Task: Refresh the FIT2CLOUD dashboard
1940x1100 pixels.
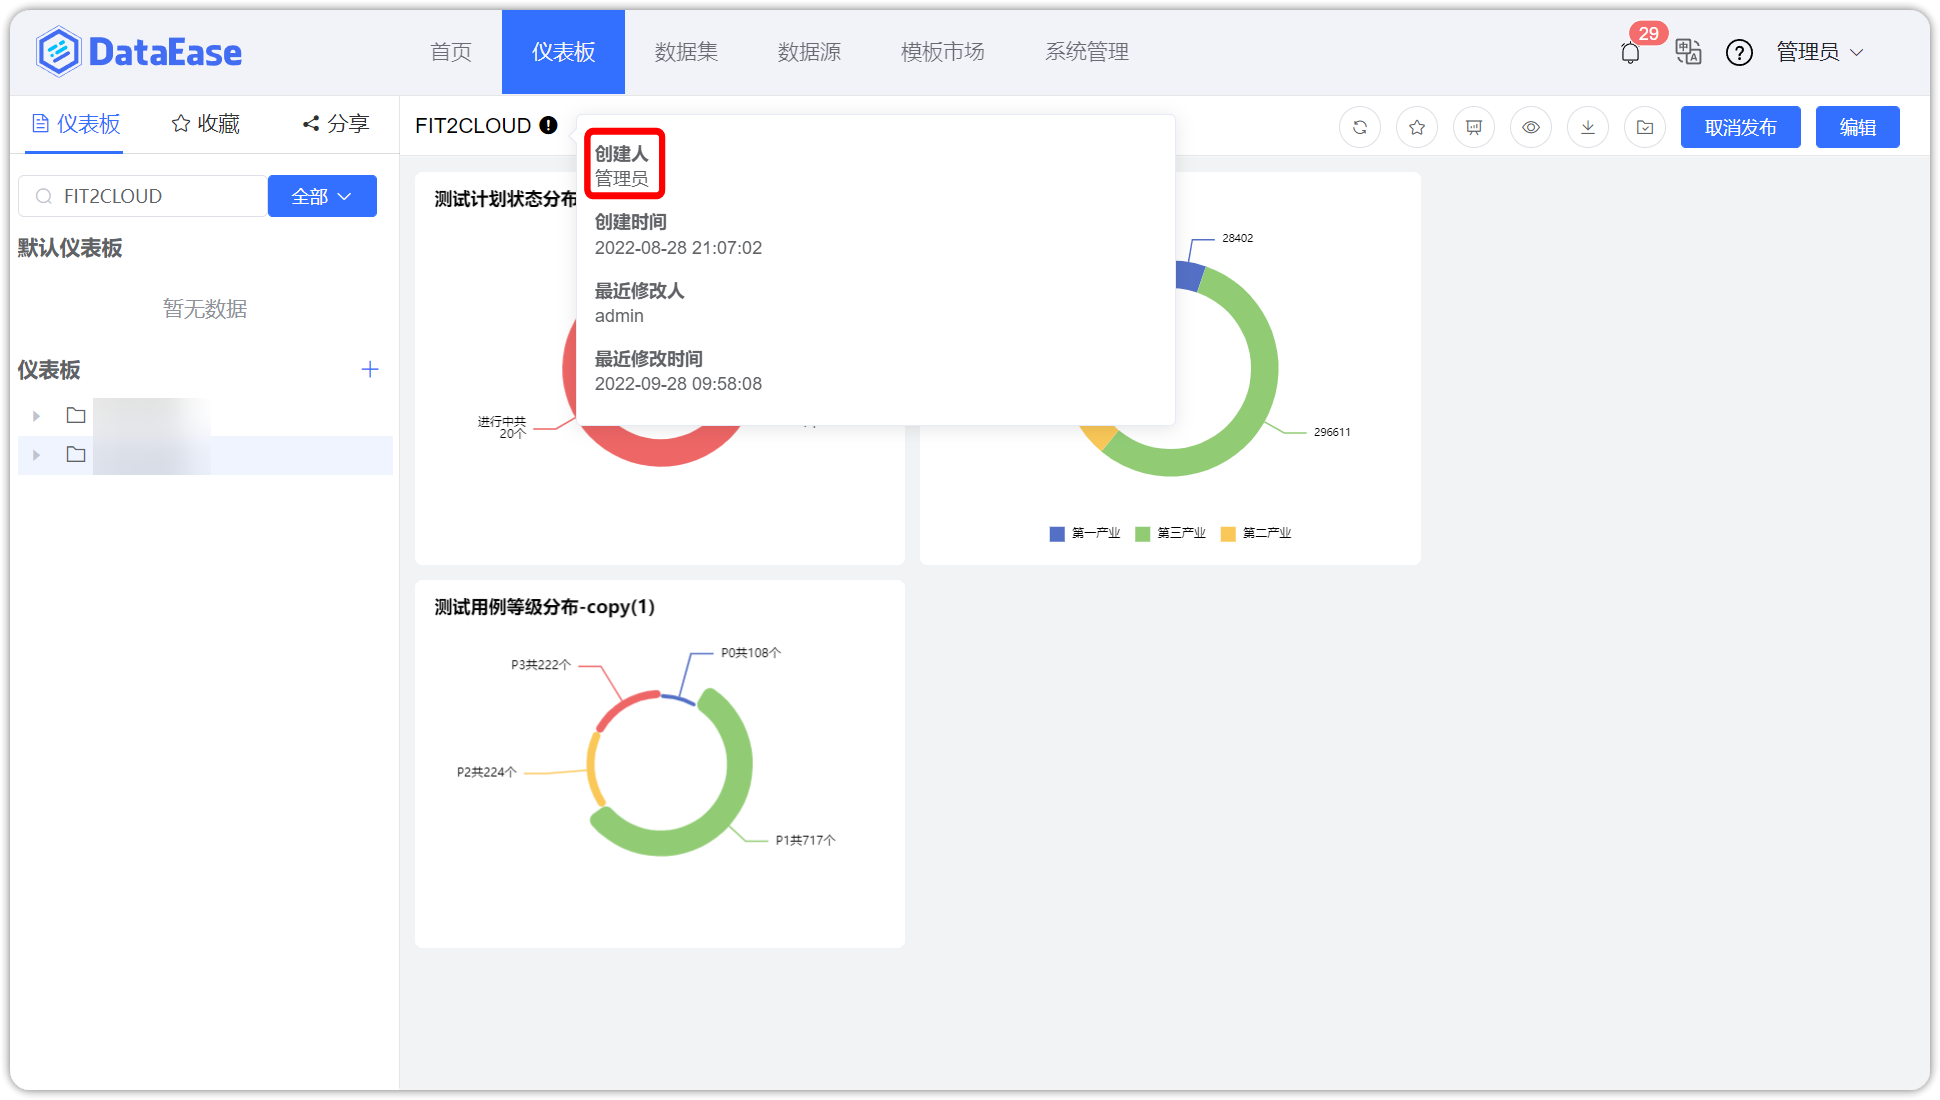Action: pyautogui.click(x=1359, y=127)
